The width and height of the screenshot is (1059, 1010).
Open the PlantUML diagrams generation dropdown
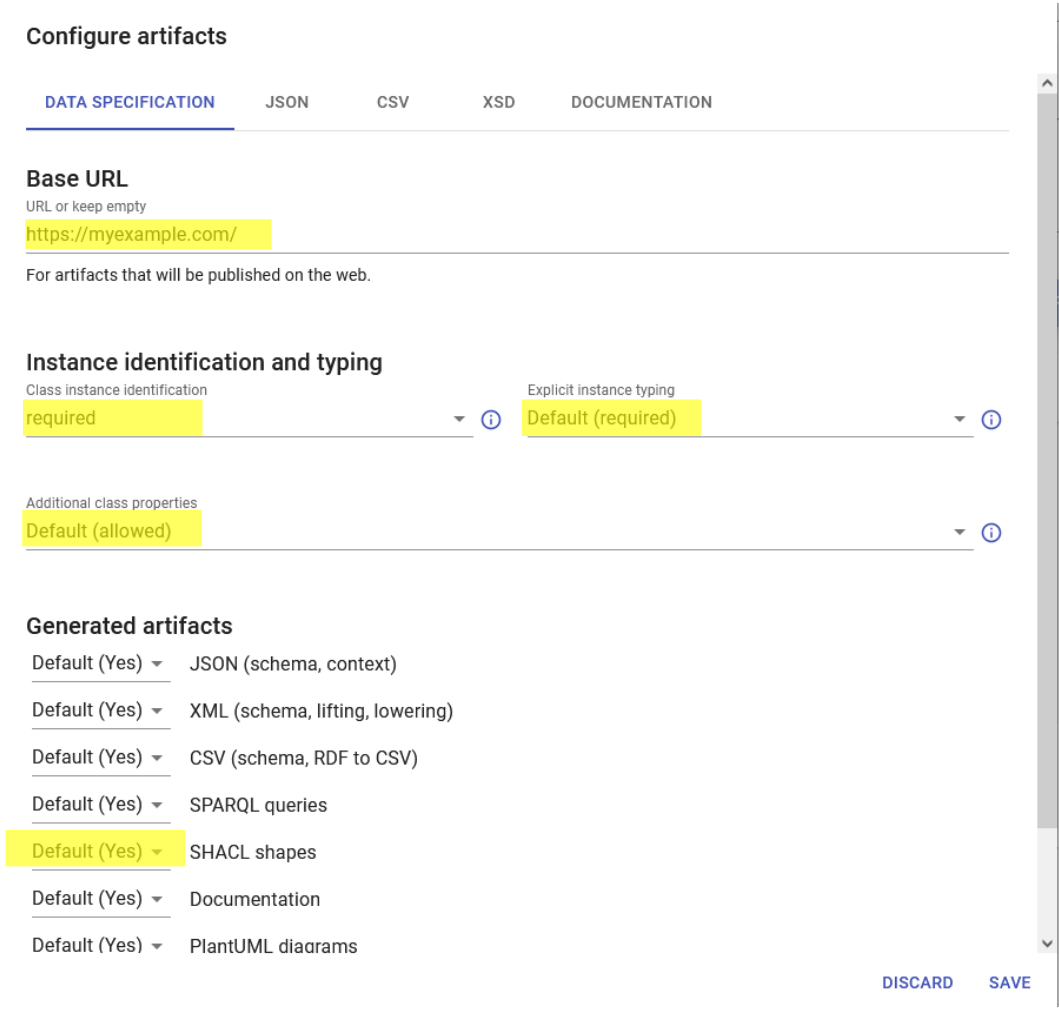[100, 944]
